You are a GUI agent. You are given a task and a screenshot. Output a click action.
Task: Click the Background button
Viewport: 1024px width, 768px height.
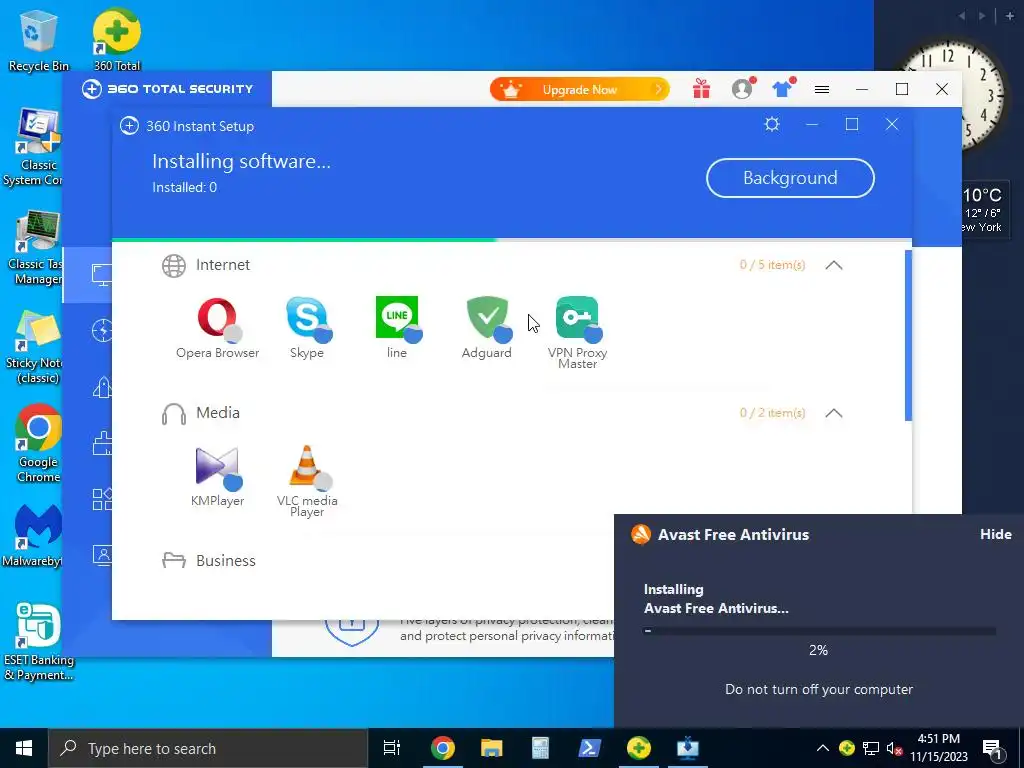coord(790,178)
